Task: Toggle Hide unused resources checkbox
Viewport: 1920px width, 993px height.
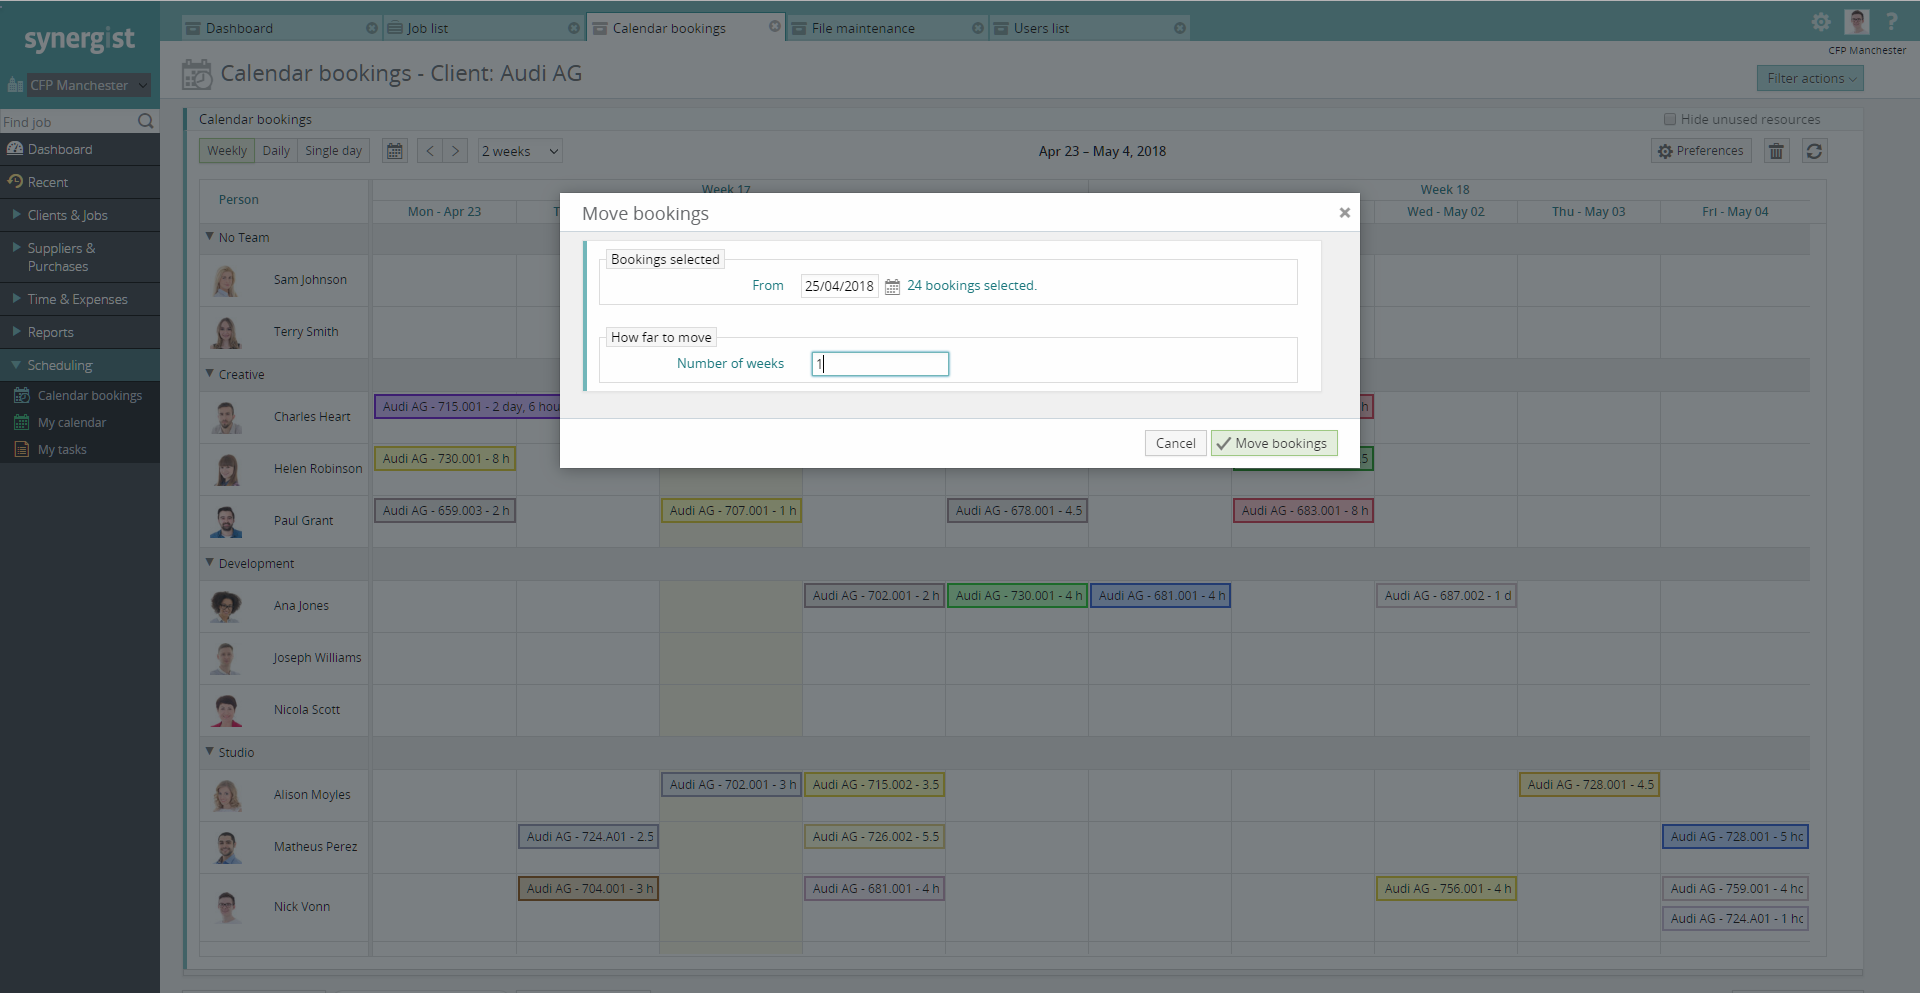Action: click(1669, 119)
